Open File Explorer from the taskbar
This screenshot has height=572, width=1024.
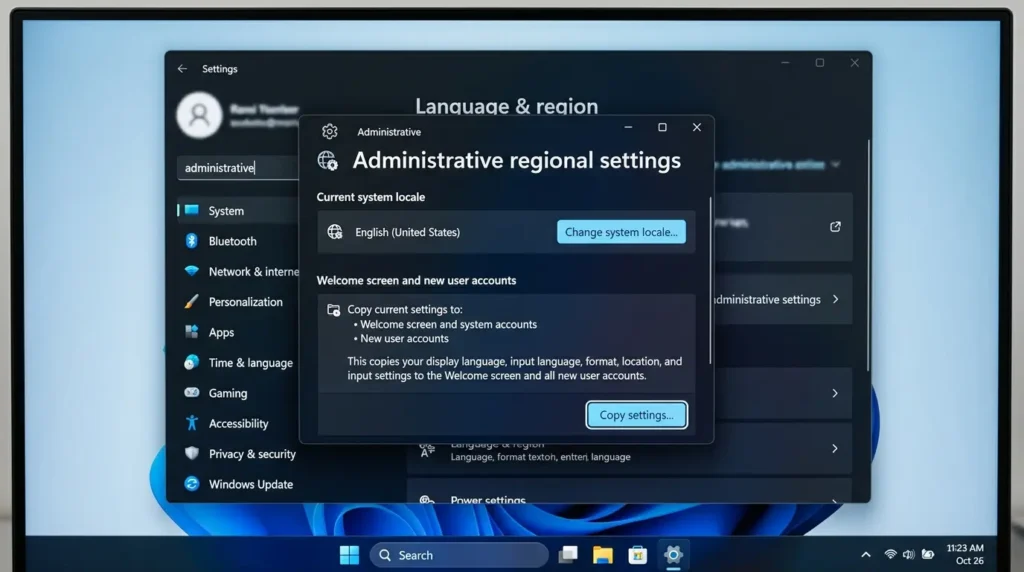tap(603, 555)
